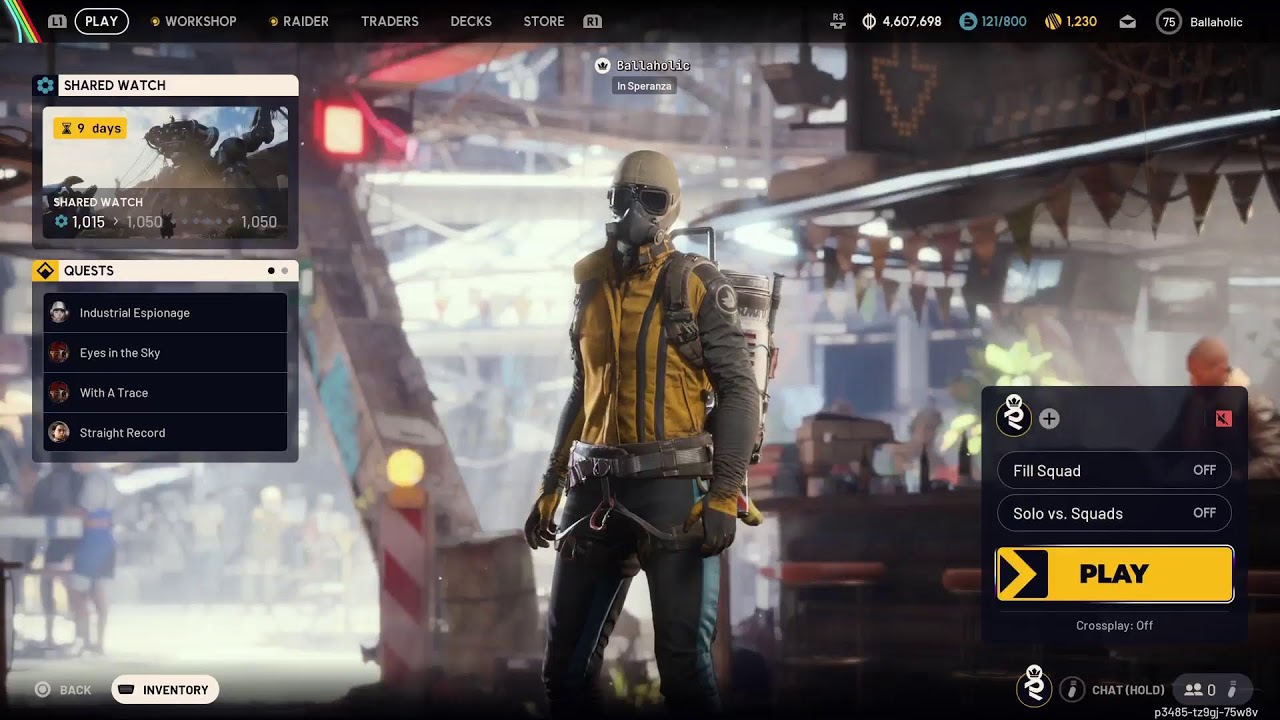Start a match with the yellow Play button
Viewport: 1280px width, 720px height.
point(1114,574)
